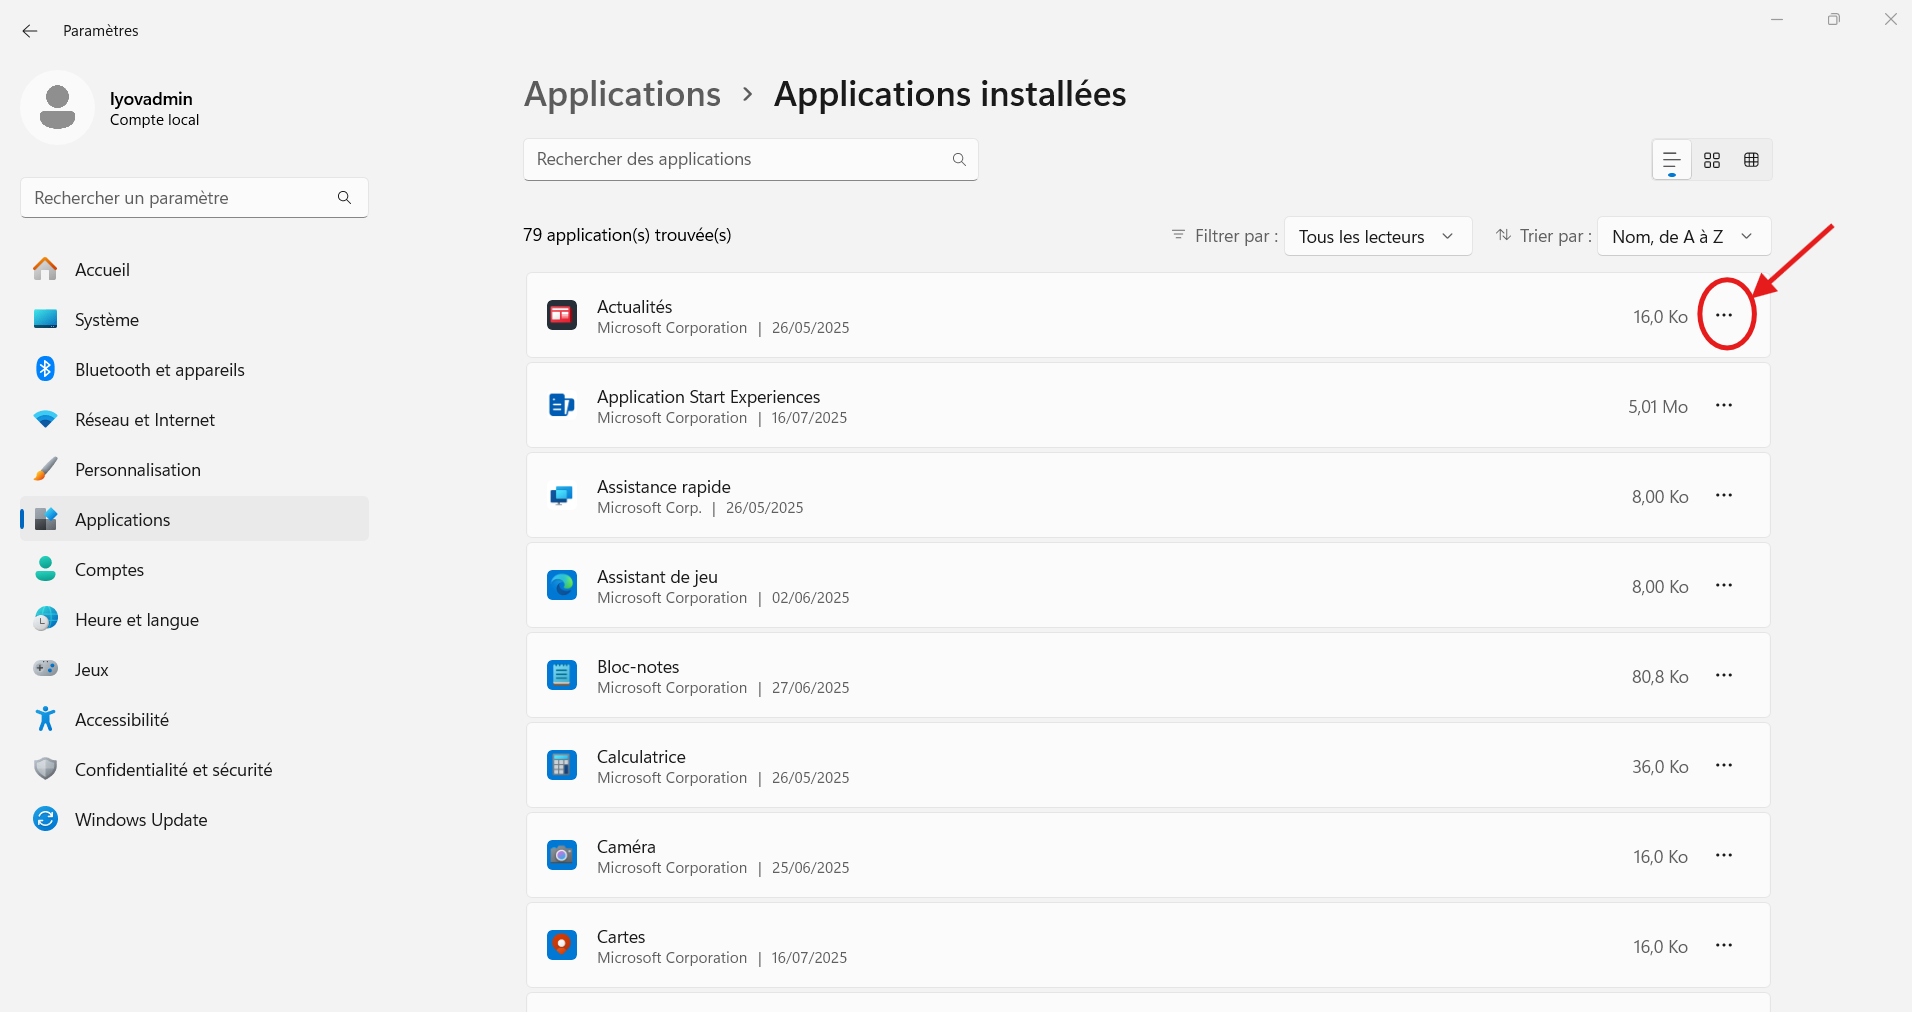Click the Calculatrice app icon
Screen dimensions: 1912x1012
562,766
